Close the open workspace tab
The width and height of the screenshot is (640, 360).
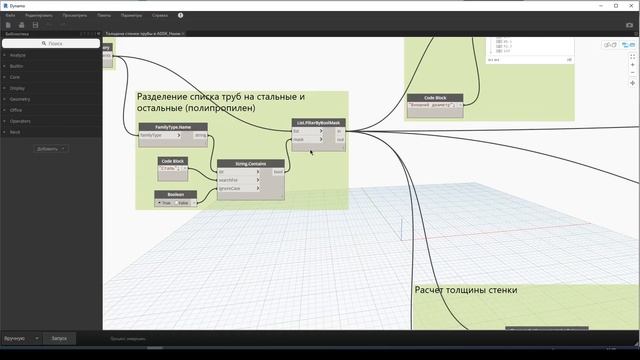coord(183,34)
